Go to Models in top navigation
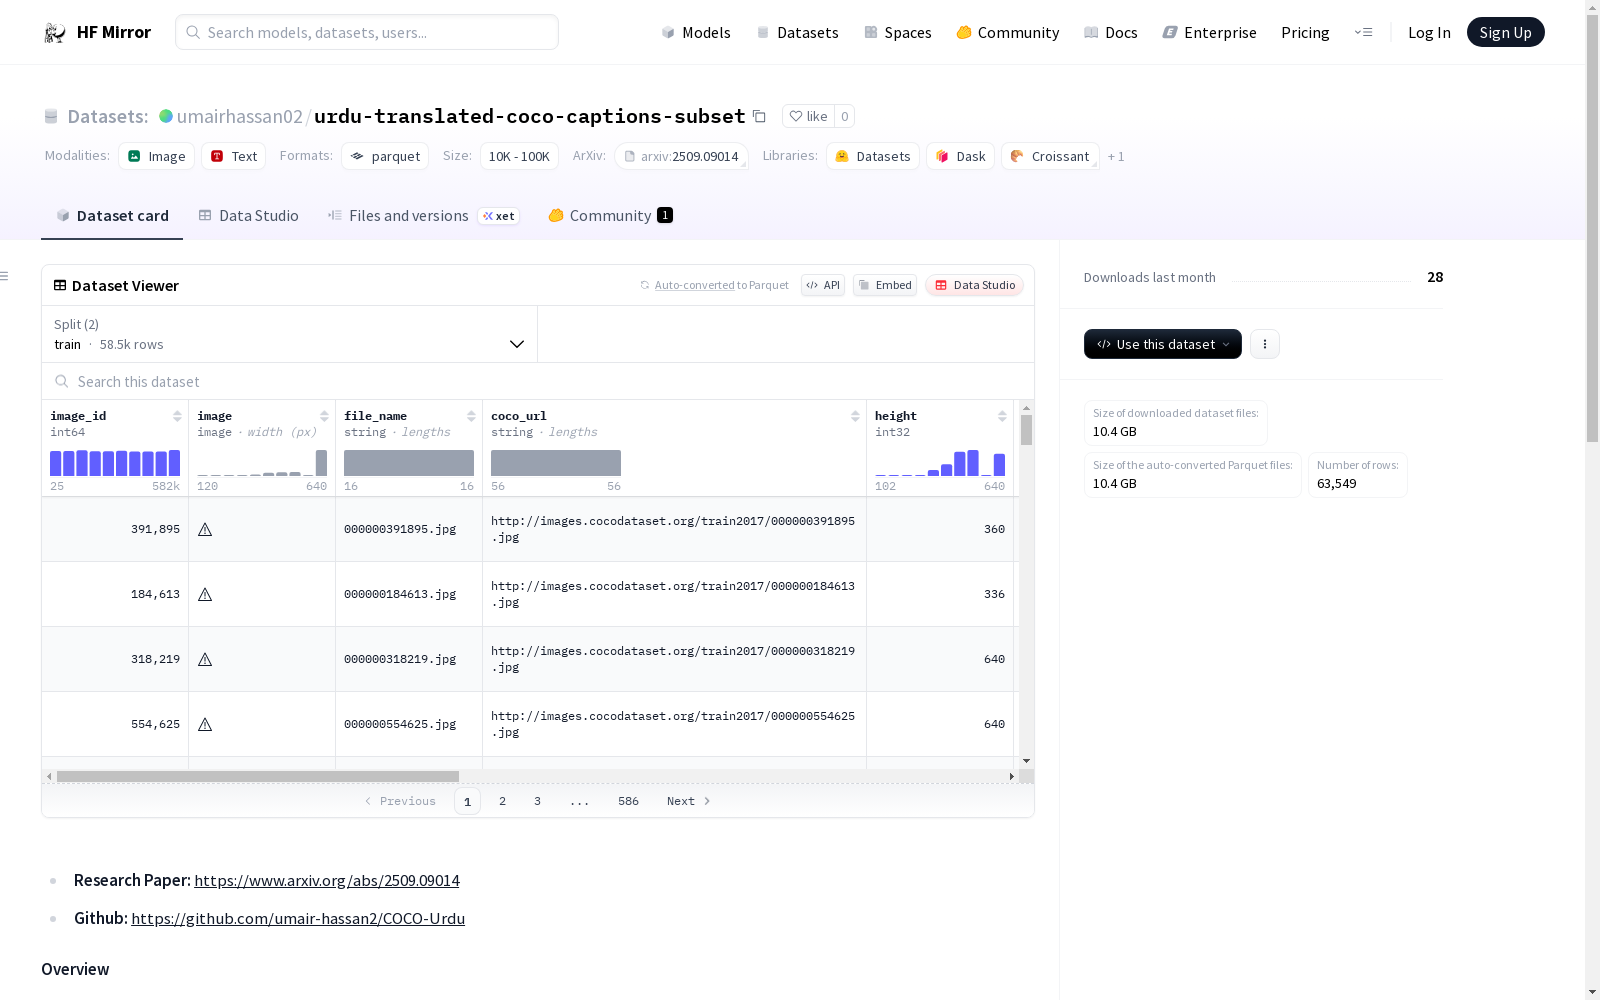 click(x=696, y=33)
